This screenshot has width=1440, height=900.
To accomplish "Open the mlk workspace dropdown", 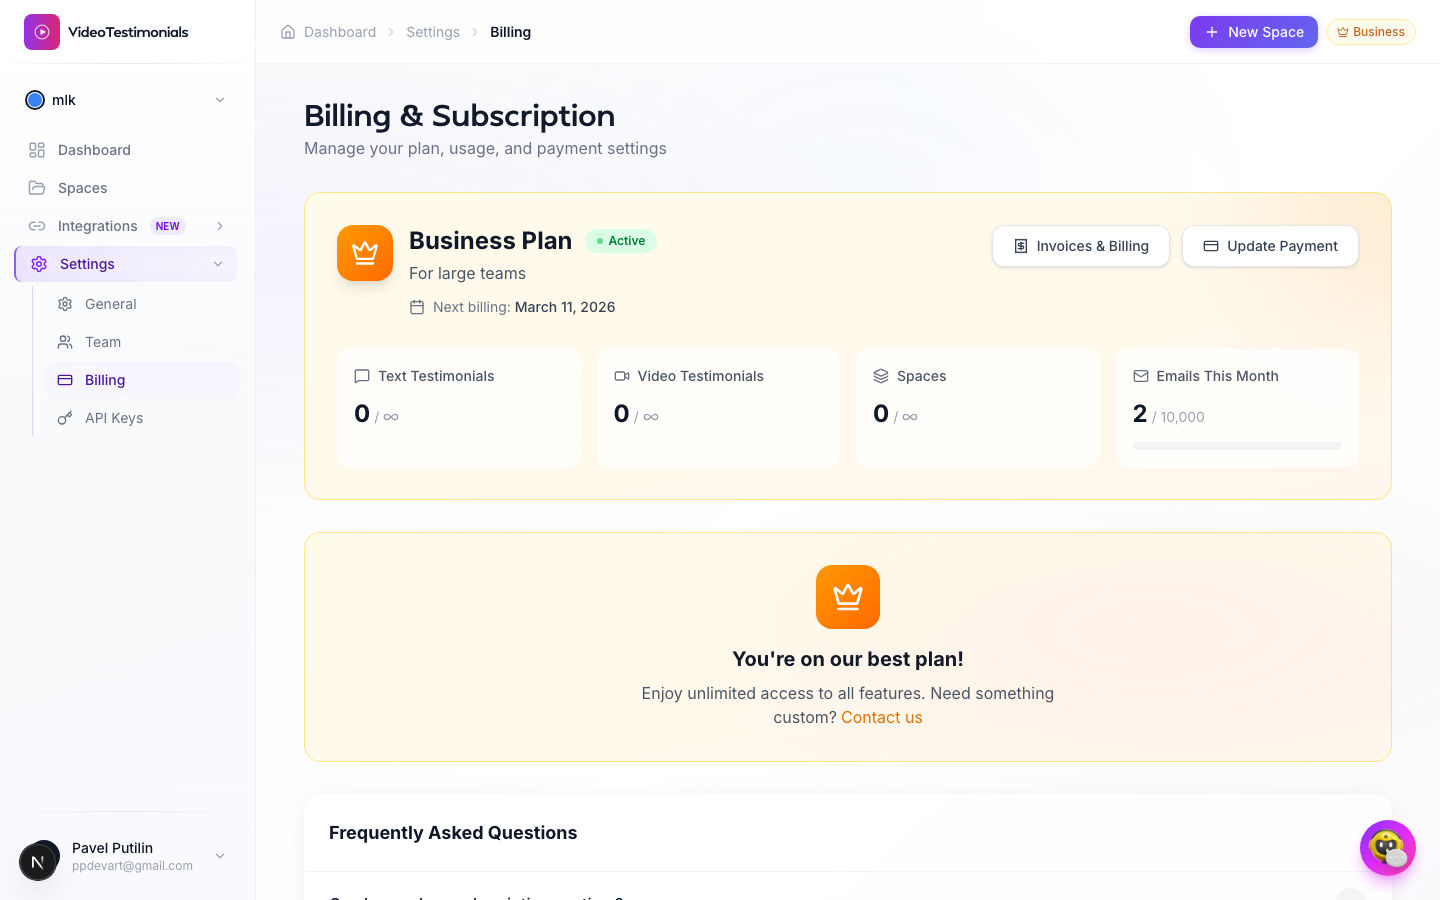I will coord(126,100).
